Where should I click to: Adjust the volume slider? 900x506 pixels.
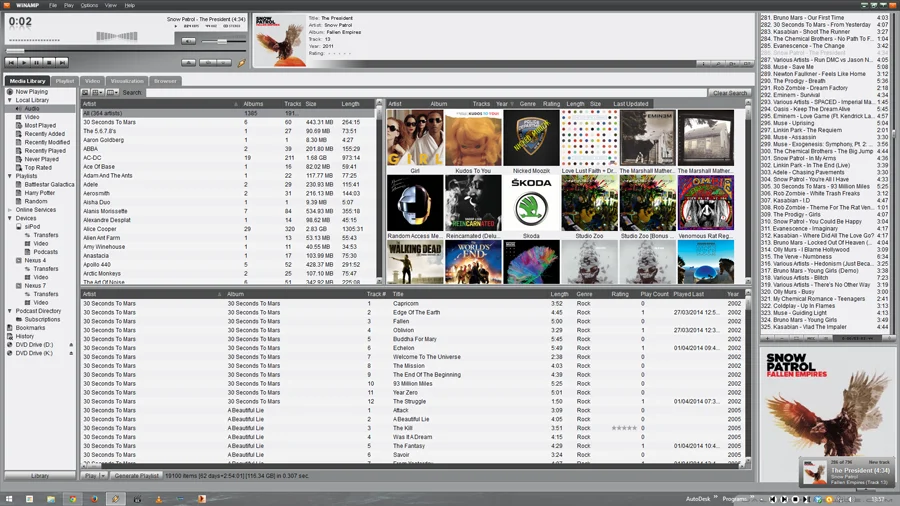click(223, 41)
